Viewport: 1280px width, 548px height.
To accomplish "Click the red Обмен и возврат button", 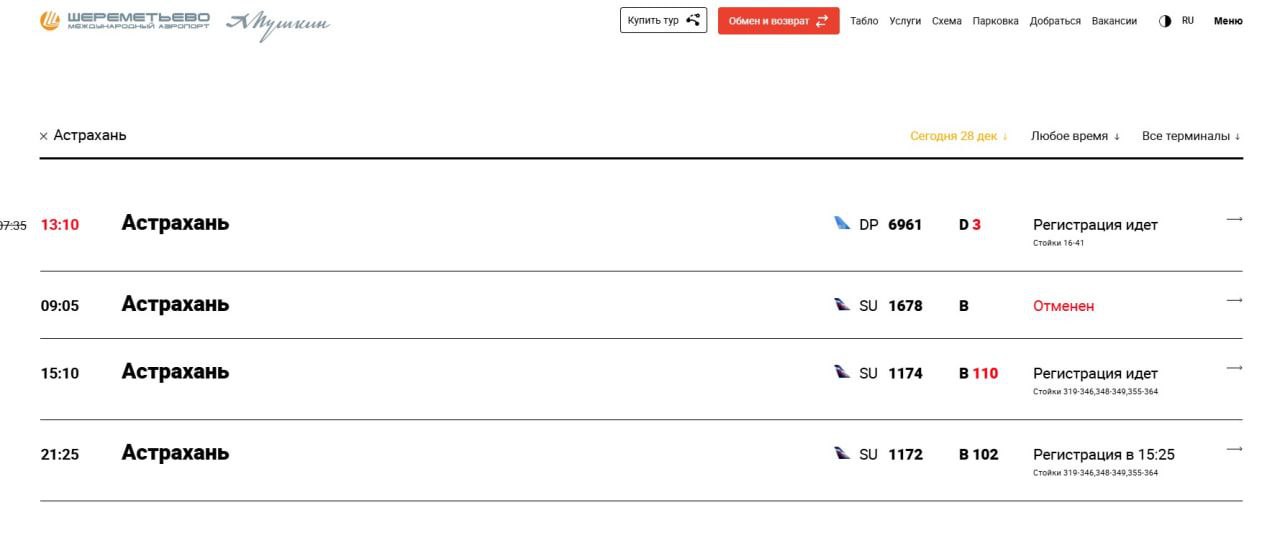I will pyautogui.click(x=778, y=21).
